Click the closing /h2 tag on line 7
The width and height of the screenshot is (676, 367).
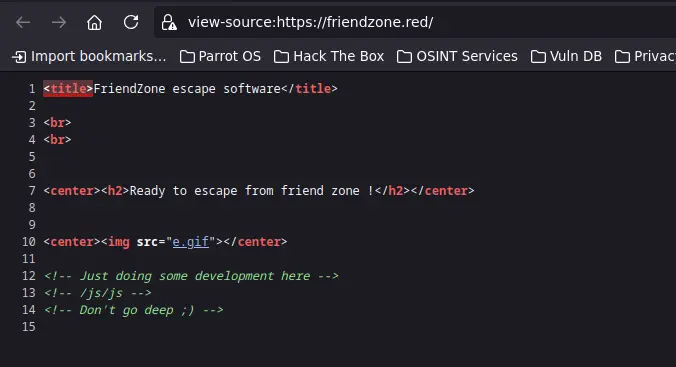click(x=392, y=191)
